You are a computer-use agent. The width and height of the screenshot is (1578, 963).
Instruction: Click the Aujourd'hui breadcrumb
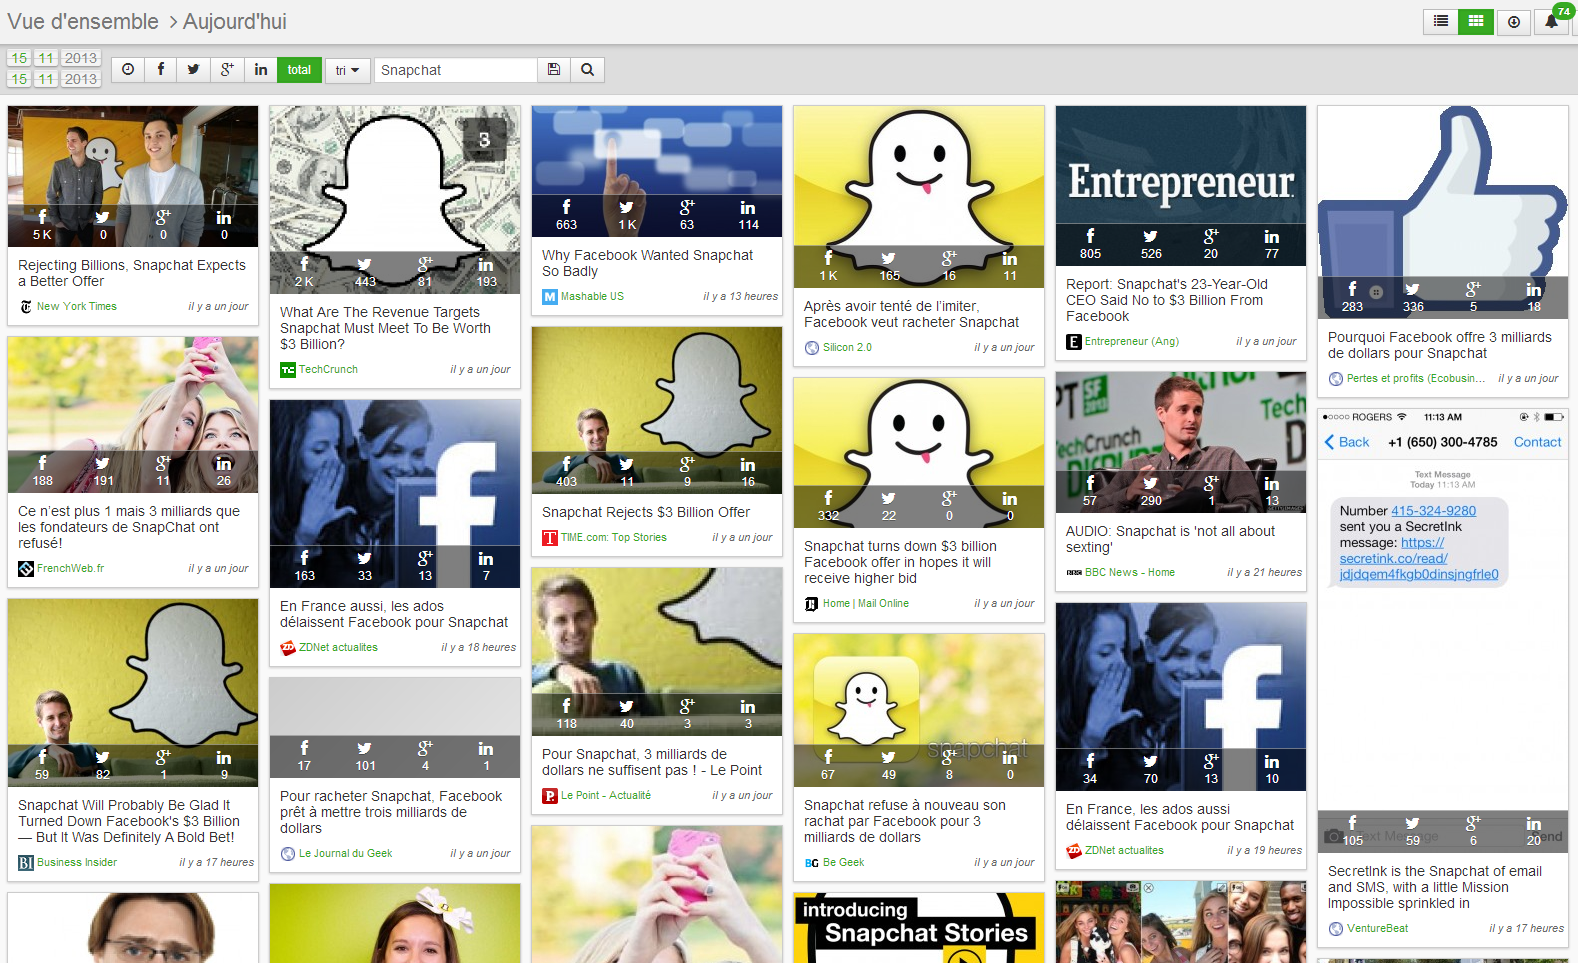coord(235,21)
